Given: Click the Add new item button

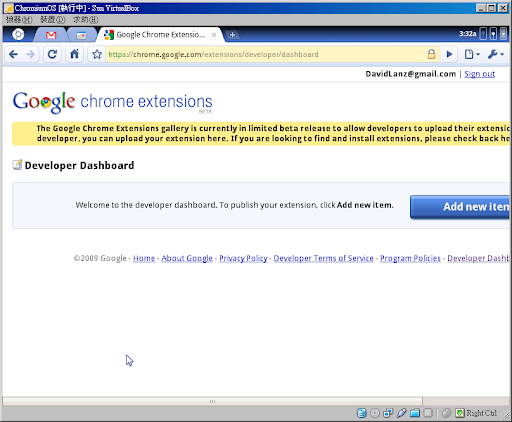Looking at the screenshot, I should (461, 207).
